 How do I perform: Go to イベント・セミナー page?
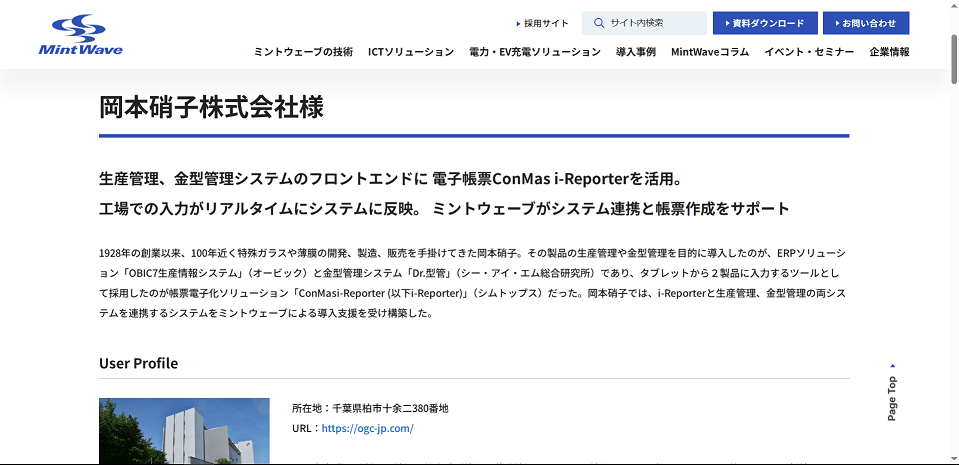click(x=809, y=52)
